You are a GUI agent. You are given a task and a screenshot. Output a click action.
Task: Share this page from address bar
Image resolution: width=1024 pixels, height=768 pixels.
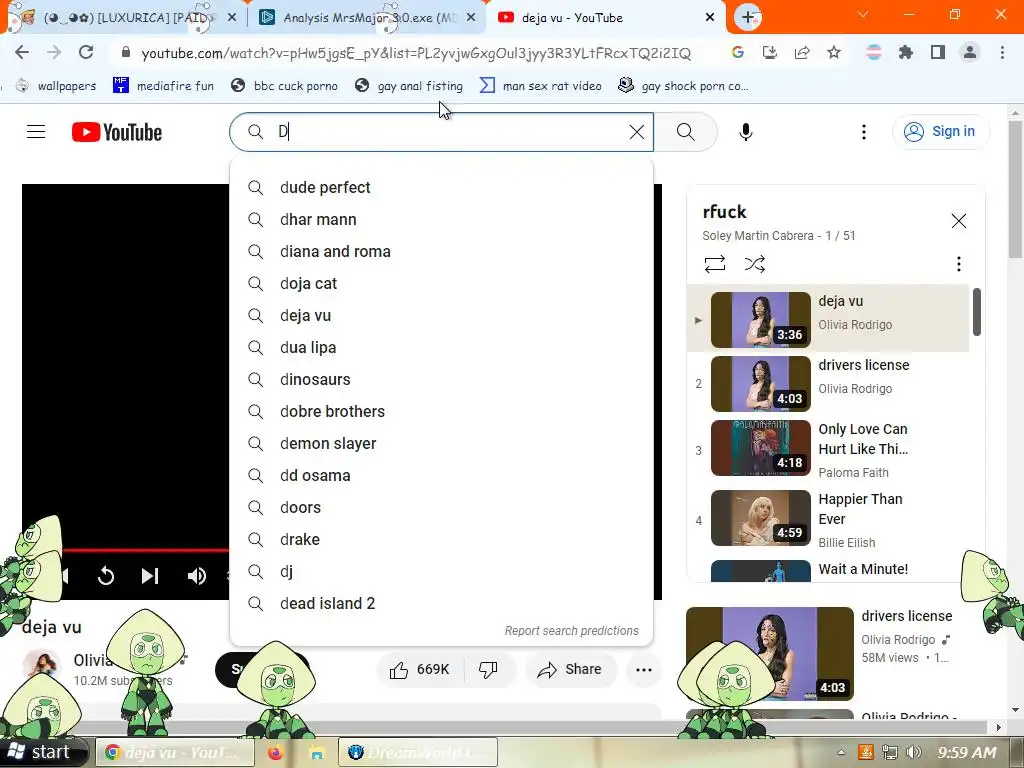coord(802,52)
